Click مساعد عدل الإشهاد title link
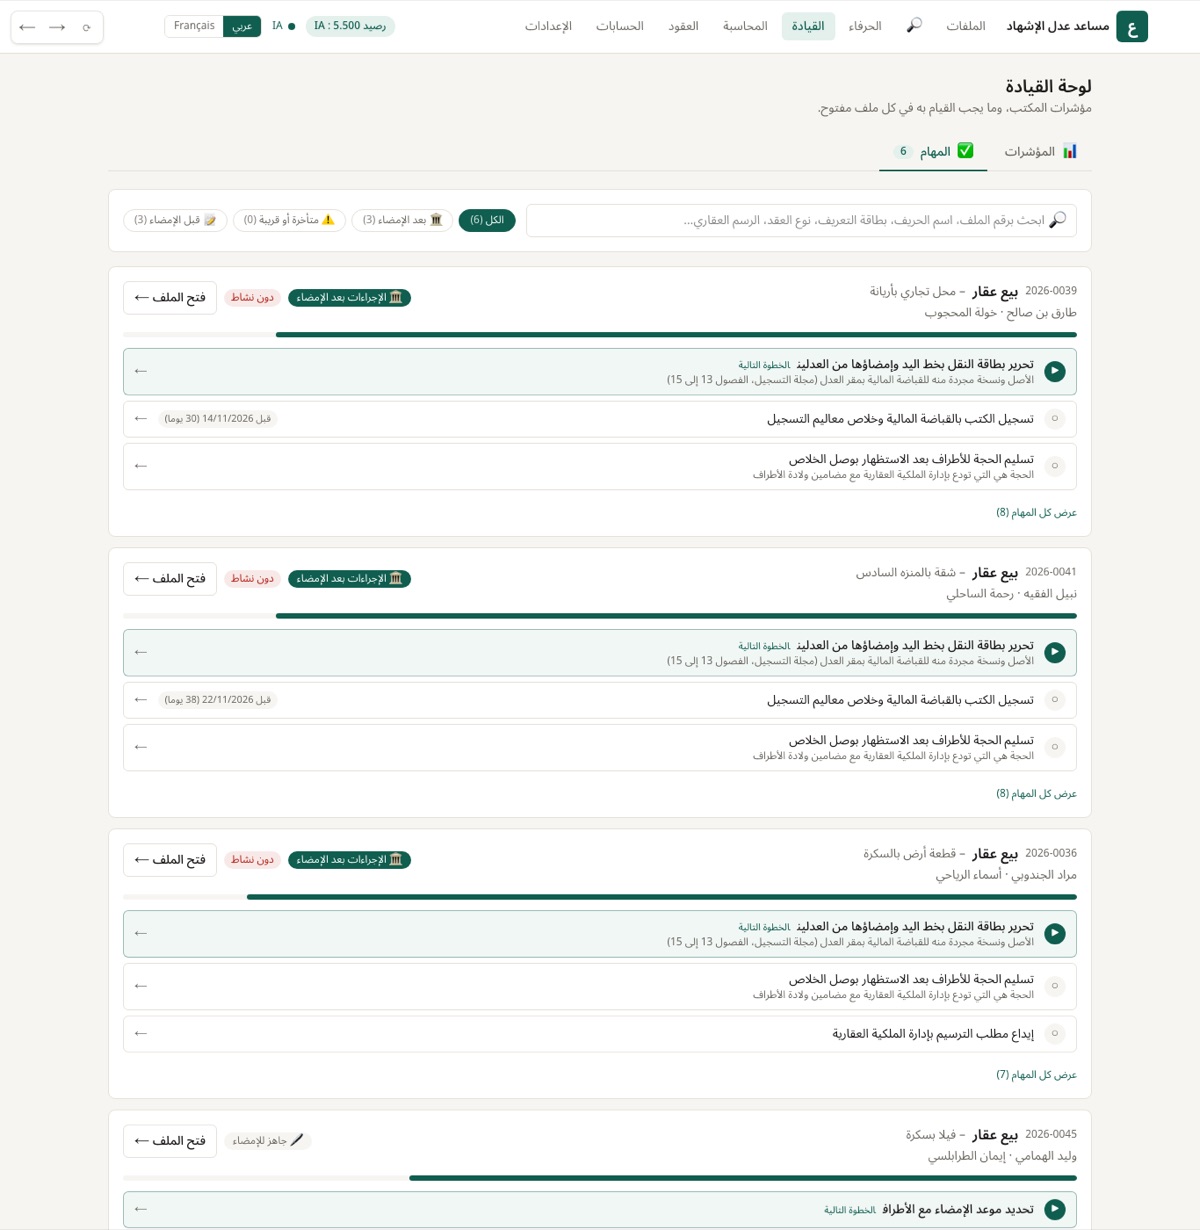The width and height of the screenshot is (1200, 1230). [x=1057, y=27]
